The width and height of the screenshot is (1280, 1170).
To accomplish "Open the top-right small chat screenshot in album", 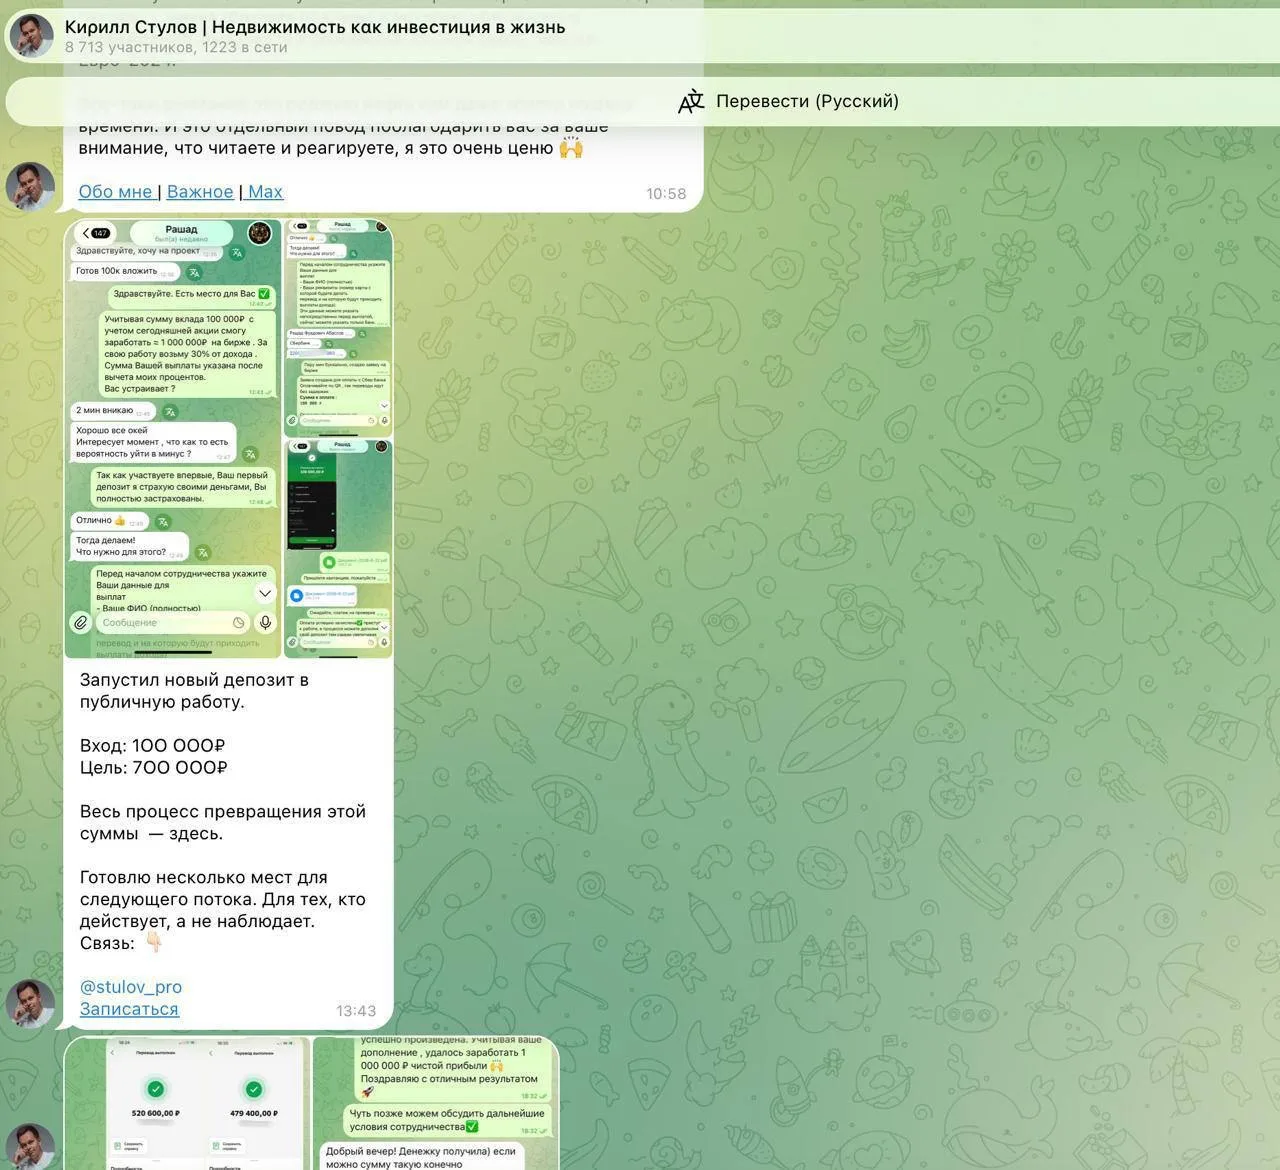I will [x=338, y=328].
